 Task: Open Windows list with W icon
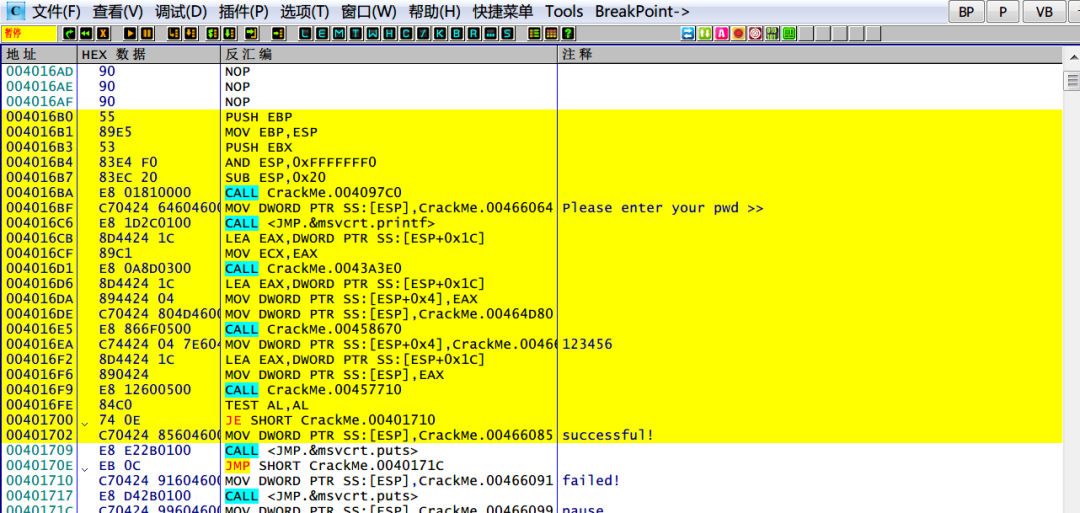[373, 33]
